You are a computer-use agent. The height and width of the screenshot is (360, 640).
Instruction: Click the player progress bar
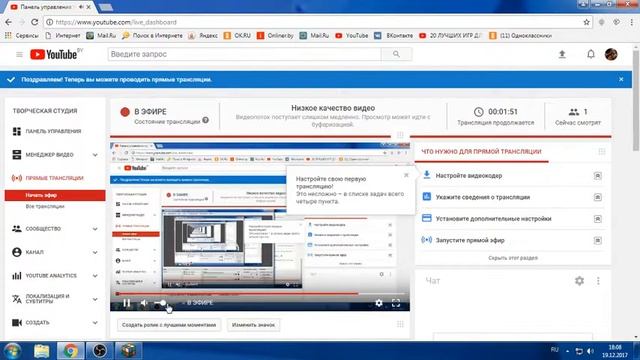click(260, 293)
